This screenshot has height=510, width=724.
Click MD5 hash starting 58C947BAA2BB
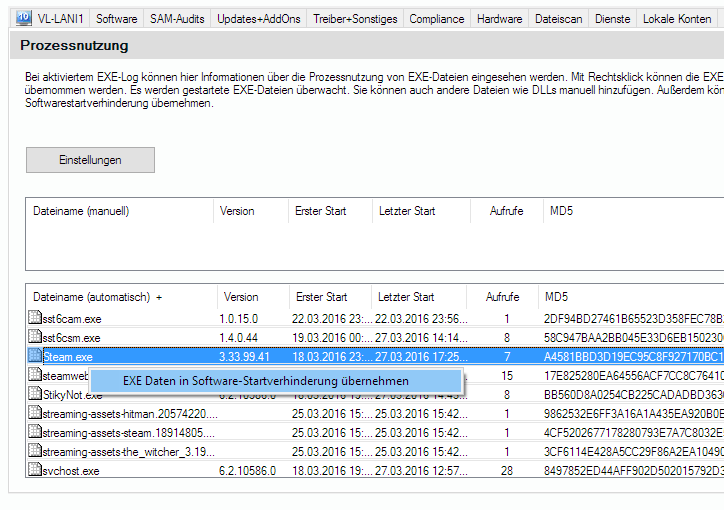[x=634, y=338]
